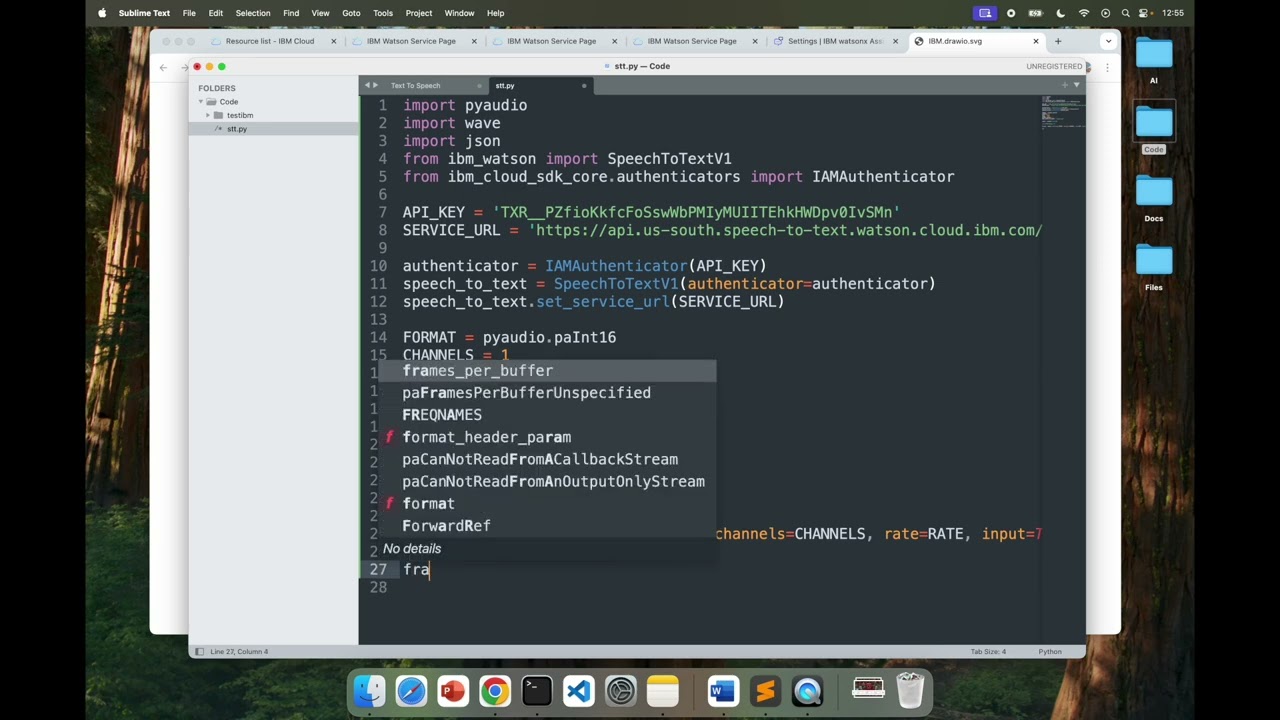This screenshot has width=1280, height=720.
Task: Click the minimap code preview
Action: (x=1061, y=112)
